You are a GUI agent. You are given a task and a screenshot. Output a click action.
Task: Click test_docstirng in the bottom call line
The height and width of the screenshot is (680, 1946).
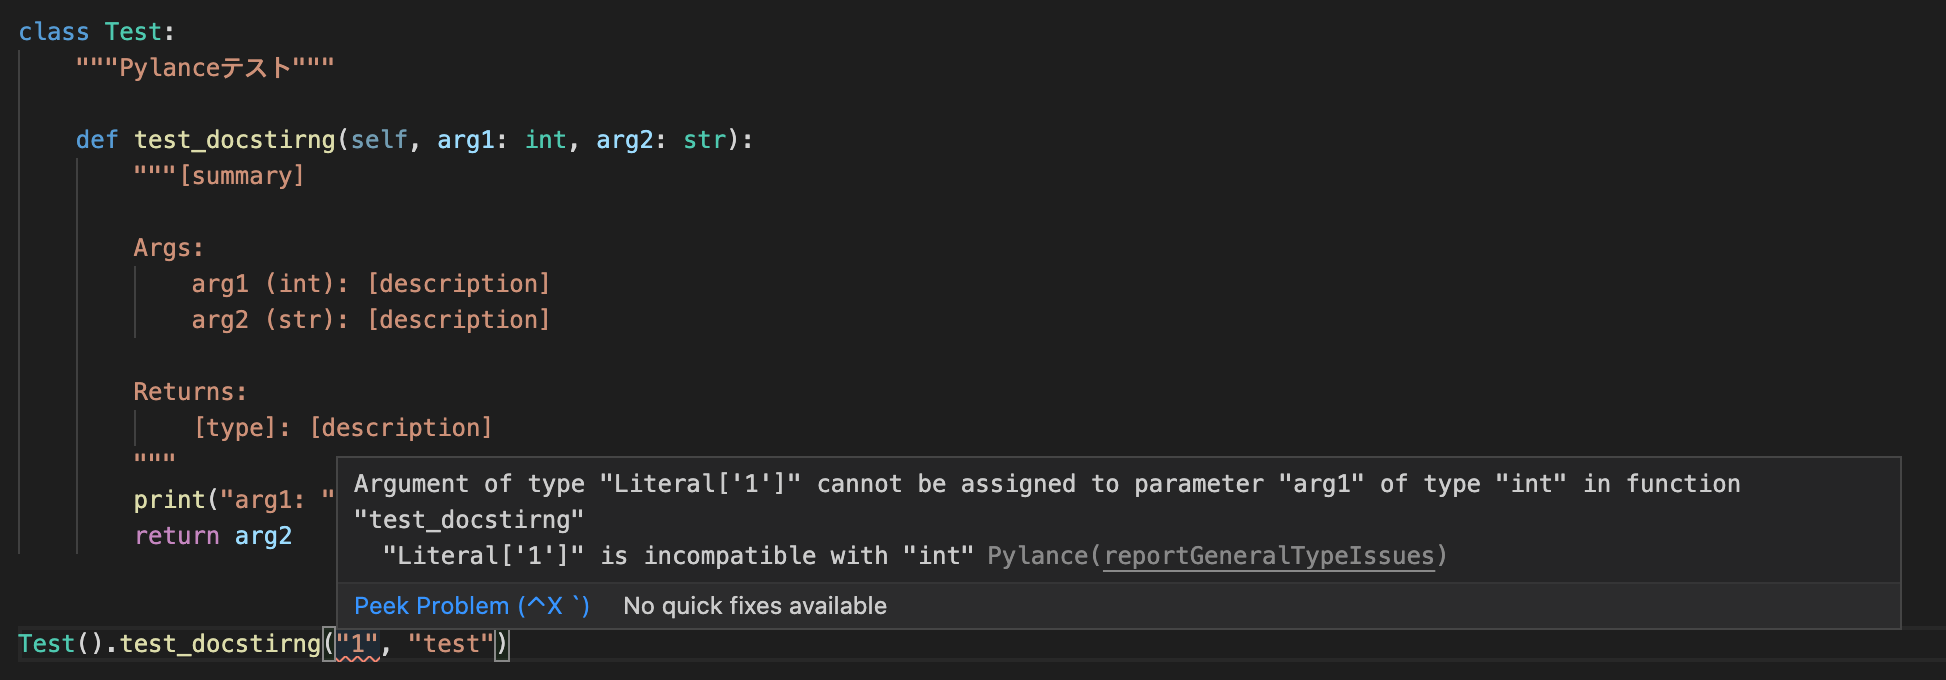tap(220, 644)
